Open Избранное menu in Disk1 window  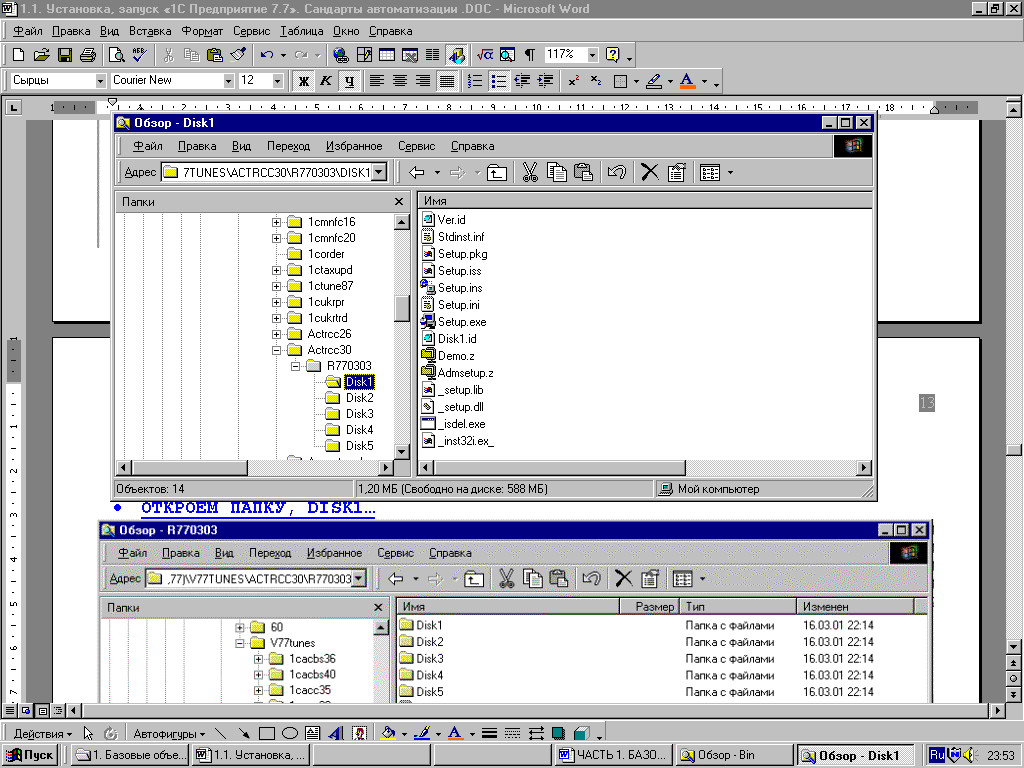click(x=354, y=146)
